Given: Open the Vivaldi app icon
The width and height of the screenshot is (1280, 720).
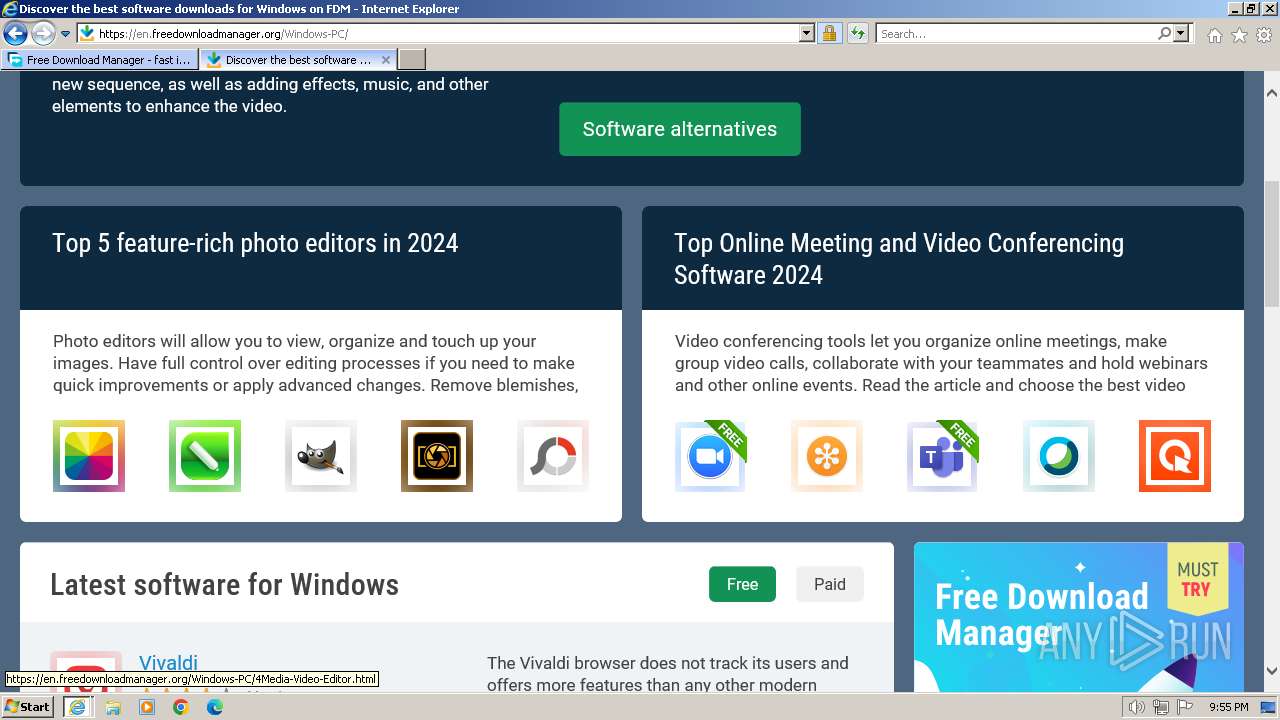Looking at the screenshot, I should click(x=86, y=671).
